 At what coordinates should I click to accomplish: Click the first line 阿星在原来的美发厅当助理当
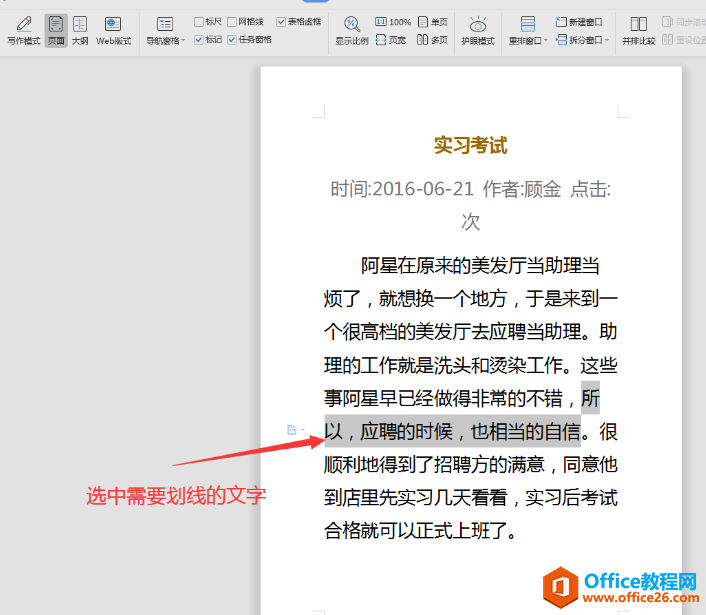pyautogui.click(x=480, y=266)
